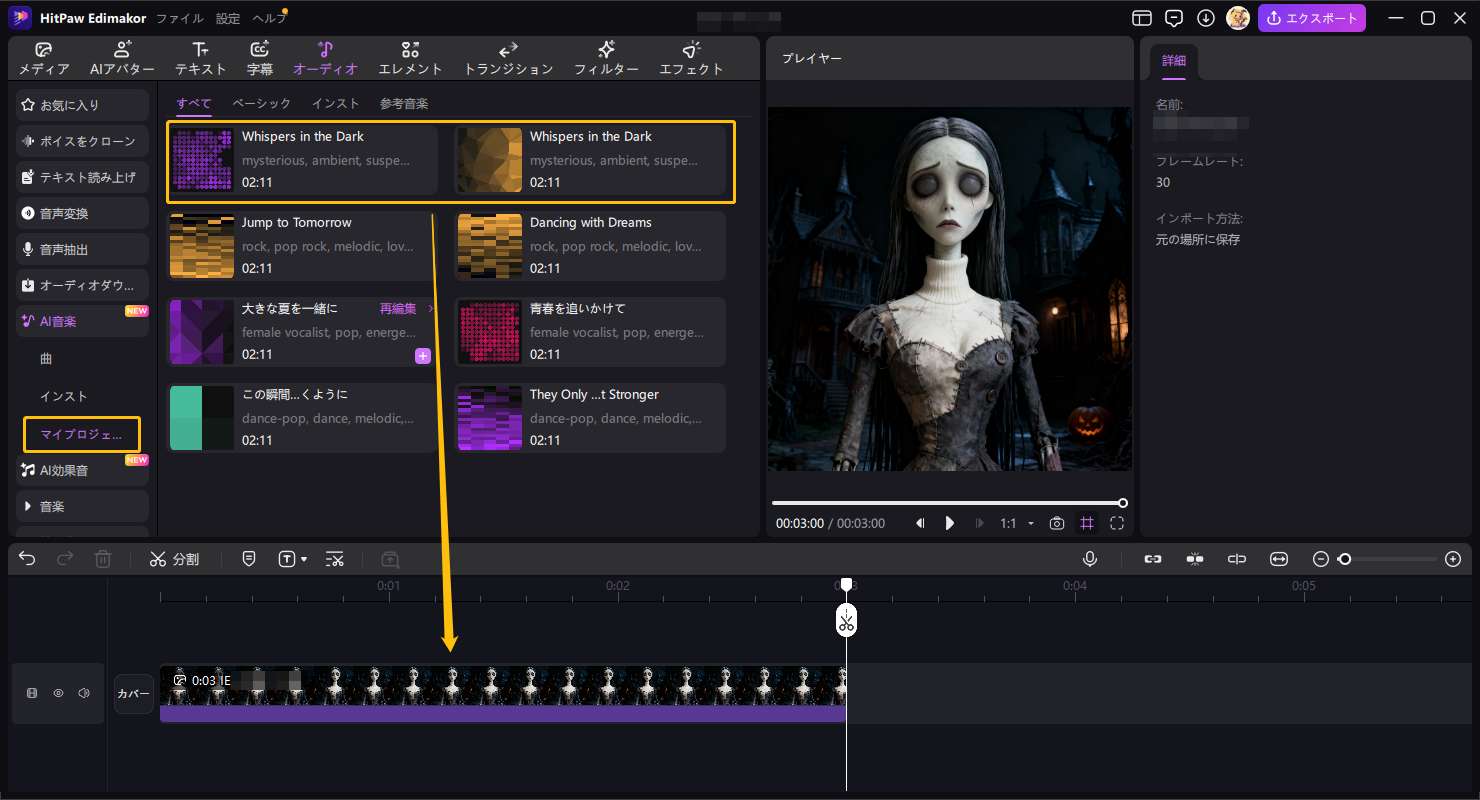1480x800 pixels.
Task: Select the インスト filter tab
Action: [x=335, y=103]
